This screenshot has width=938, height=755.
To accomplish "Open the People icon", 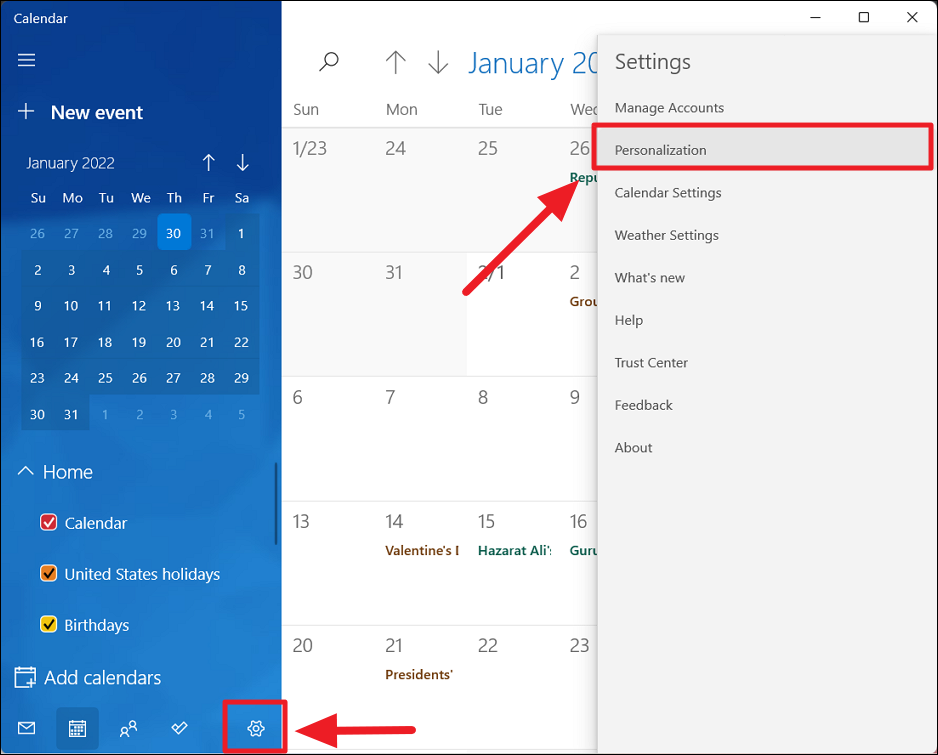I will point(128,729).
